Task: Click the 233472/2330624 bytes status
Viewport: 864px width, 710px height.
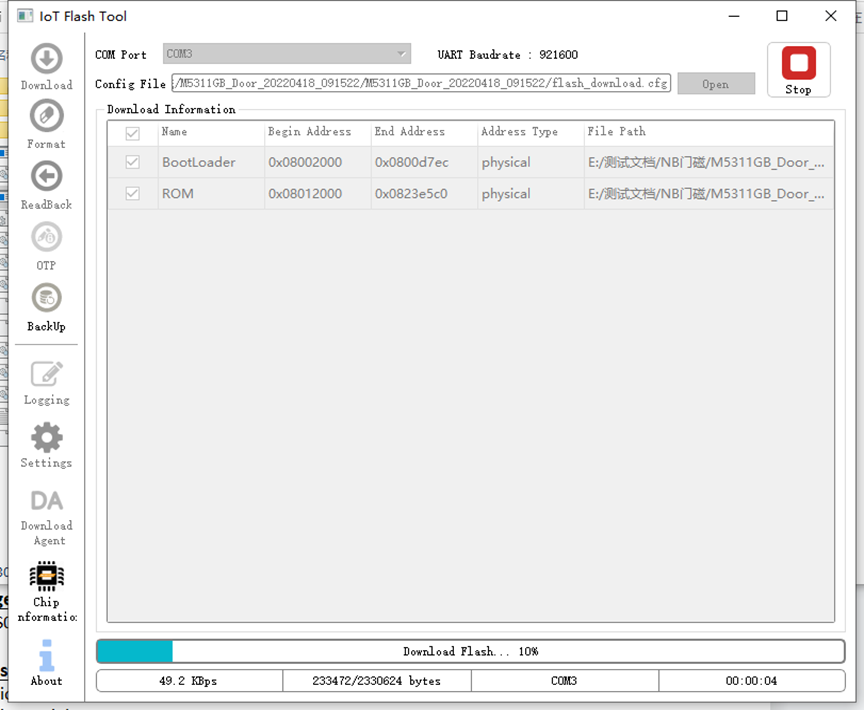Action: (376, 681)
